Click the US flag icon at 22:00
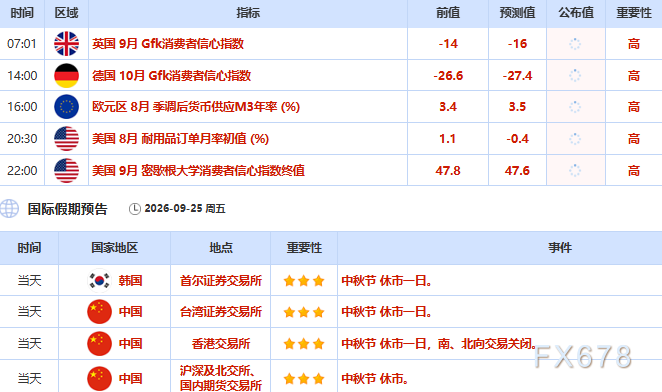 point(66,171)
